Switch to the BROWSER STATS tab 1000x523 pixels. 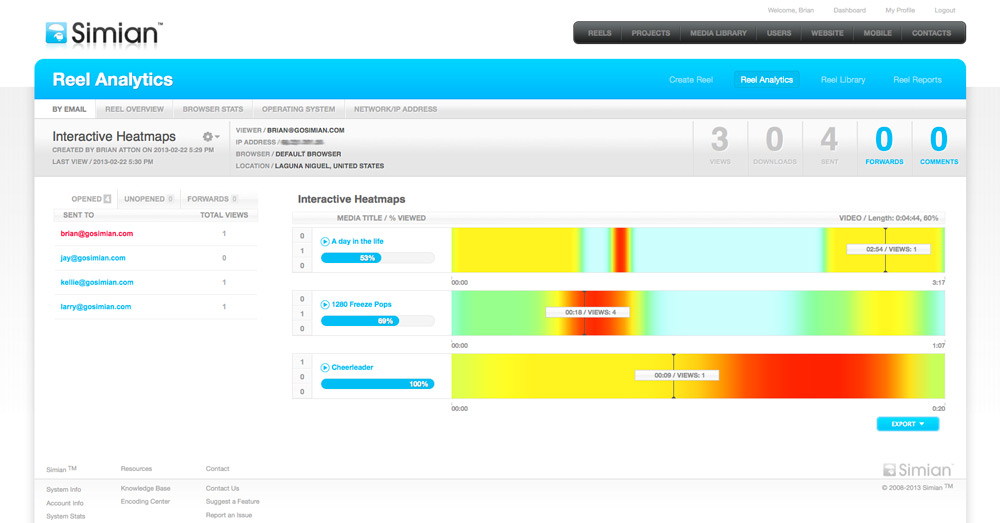(x=212, y=109)
